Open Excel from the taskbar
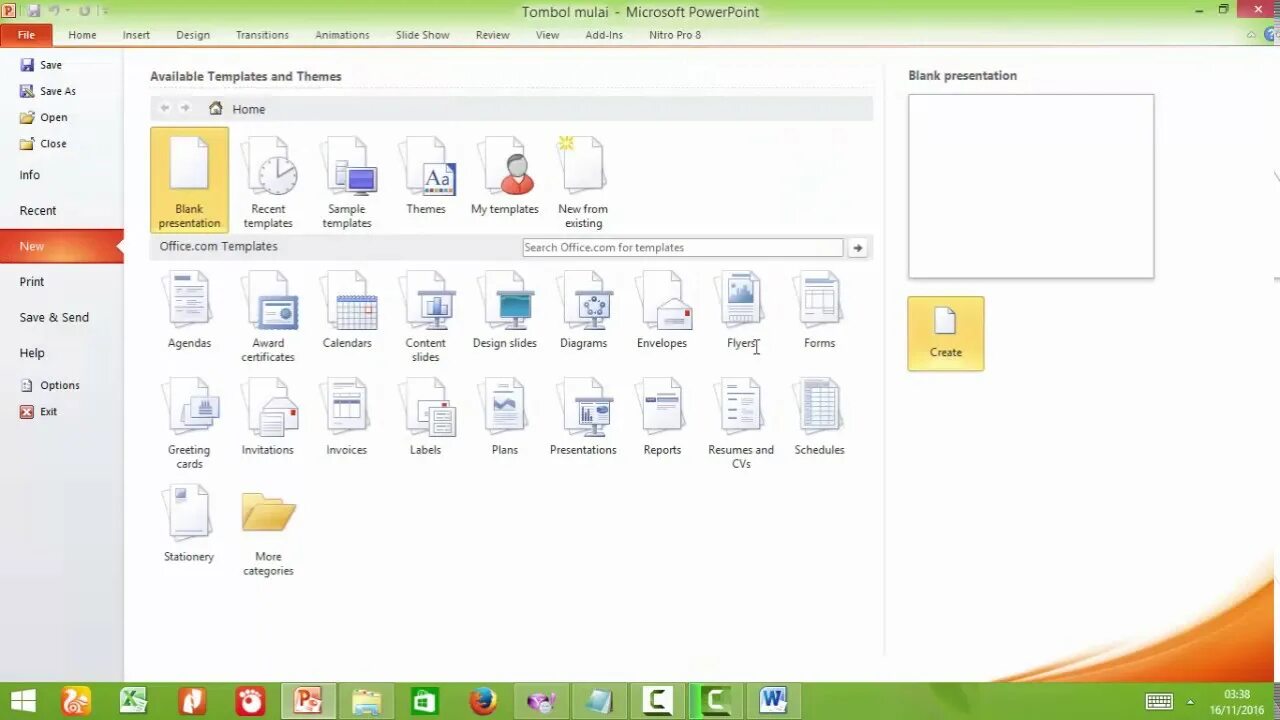The height and width of the screenshot is (720, 1280). pyautogui.click(x=134, y=701)
